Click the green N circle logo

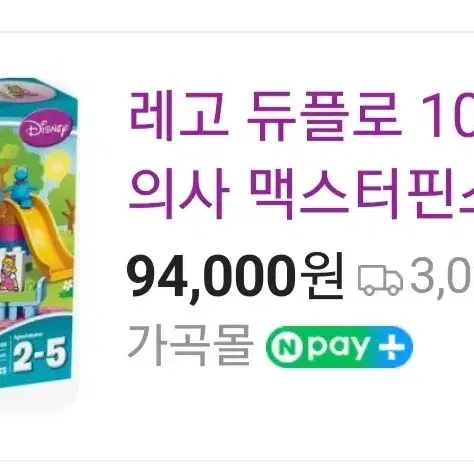click(x=287, y=347)
